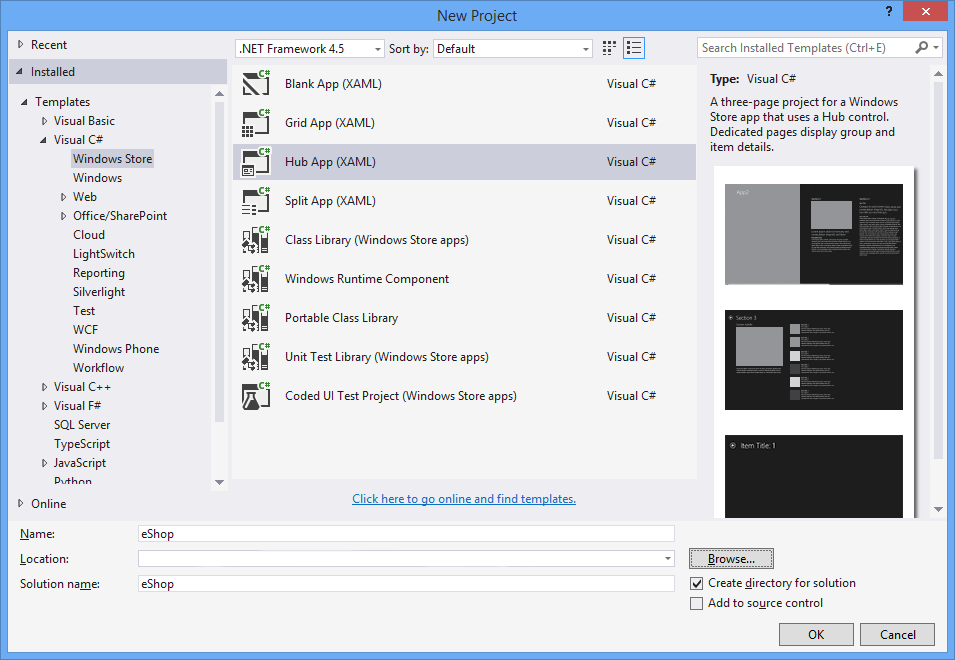
Task: Select the Class Library template icon
Action: click(256, 239)
